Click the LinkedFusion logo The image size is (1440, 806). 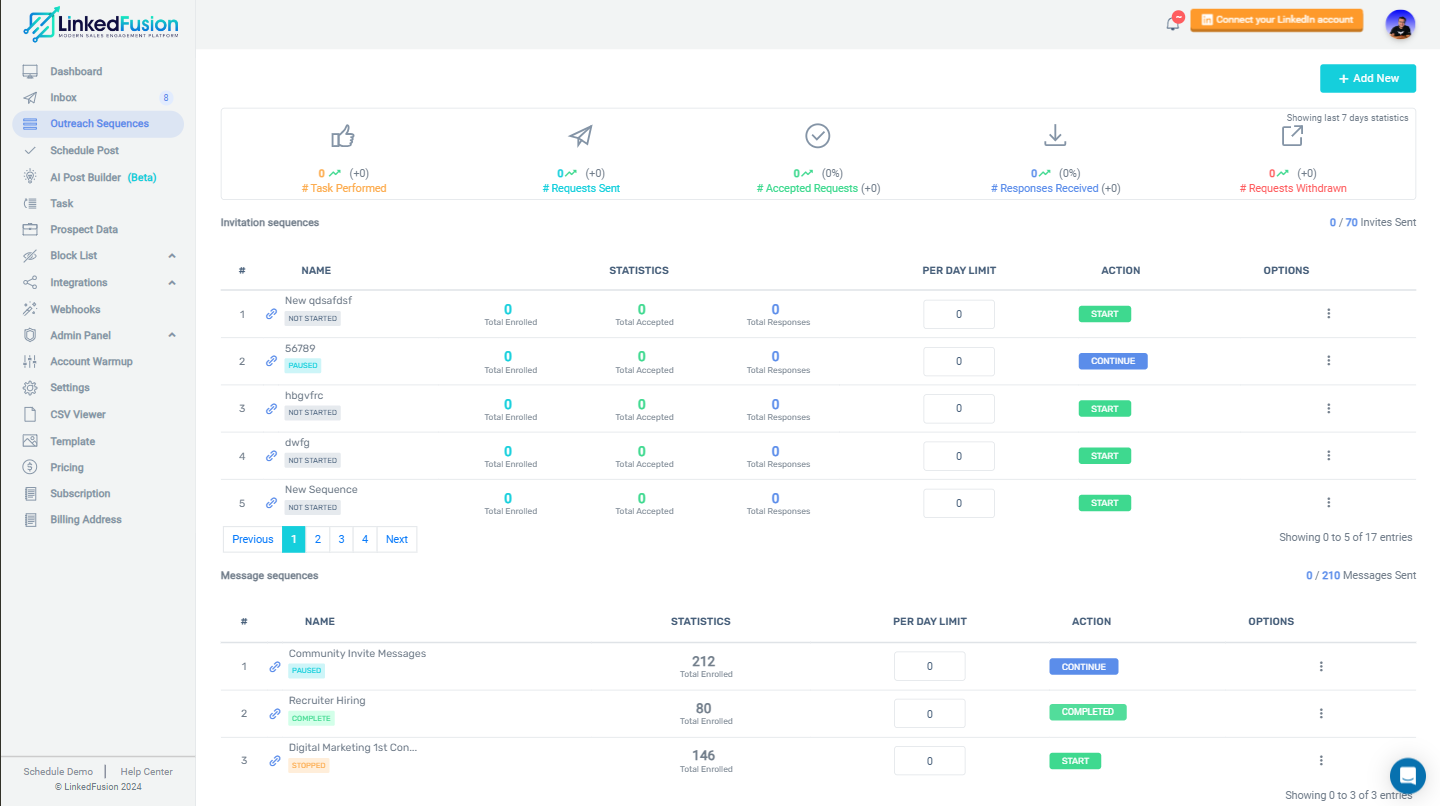(x=101, y=24)
